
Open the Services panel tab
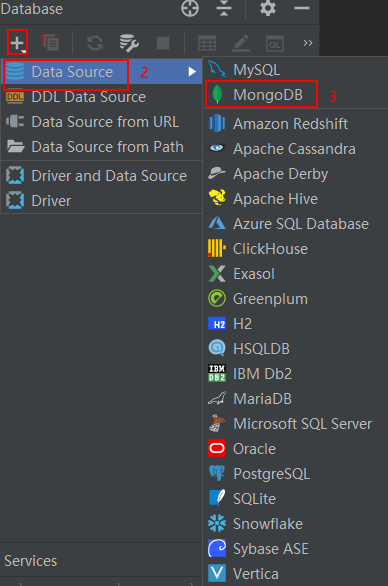(x=31, y=561)
